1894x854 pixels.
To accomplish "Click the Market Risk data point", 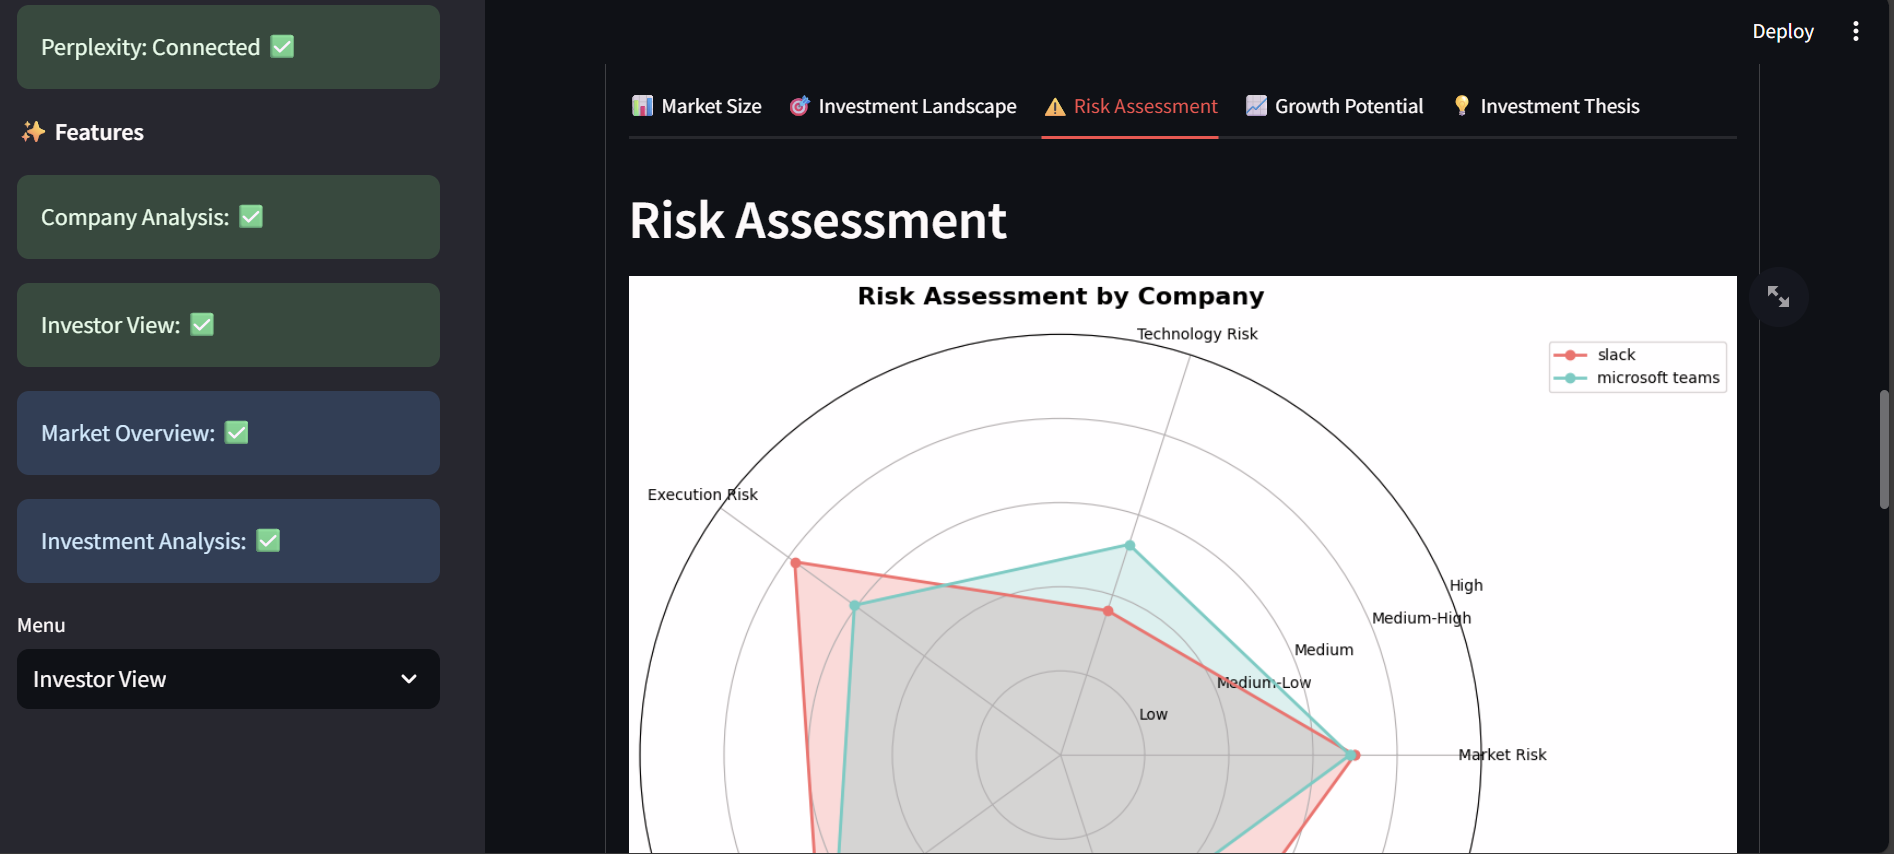I will [1353, 755].
